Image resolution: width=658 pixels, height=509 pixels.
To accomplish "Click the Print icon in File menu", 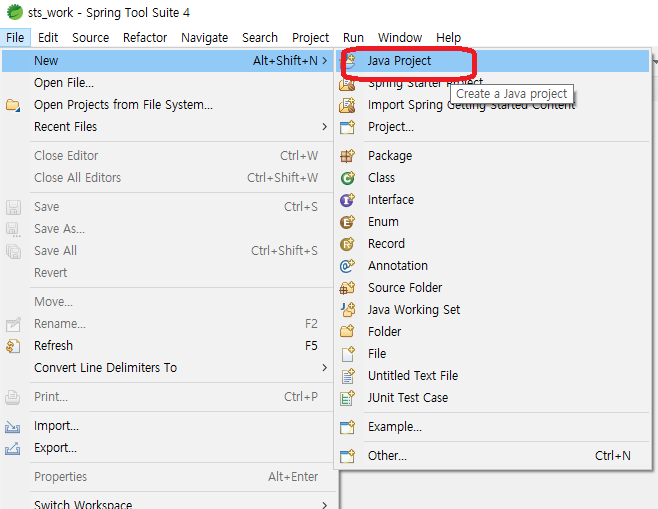I will (x=13, y=397).
